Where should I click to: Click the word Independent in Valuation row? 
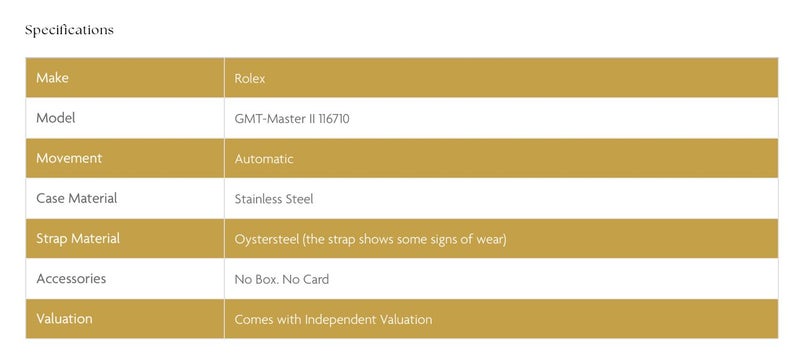coord(340,320)
